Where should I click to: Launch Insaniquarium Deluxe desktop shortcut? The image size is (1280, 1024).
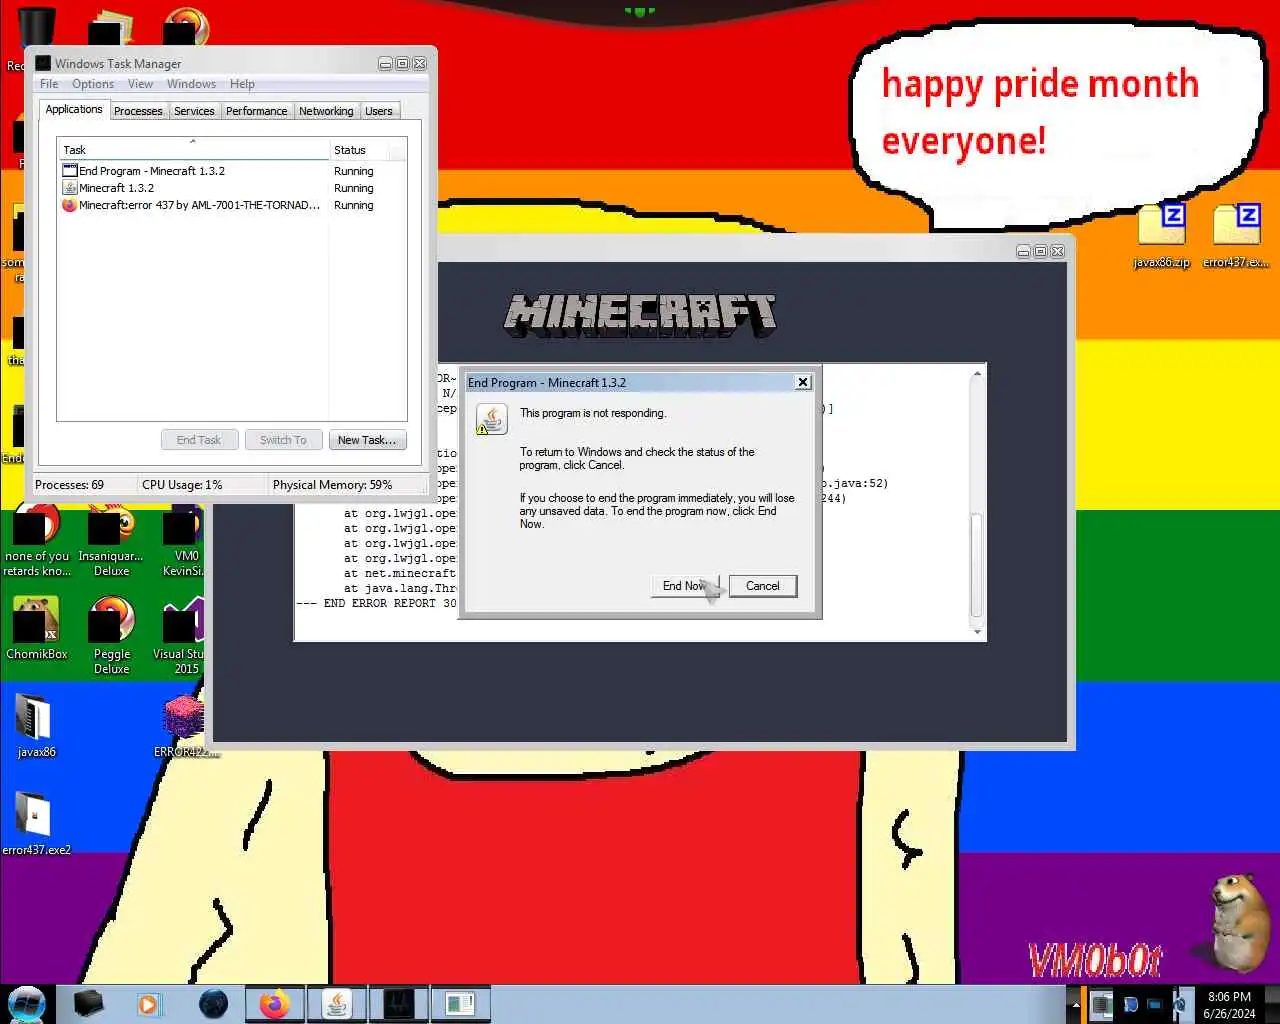(111, 541)
